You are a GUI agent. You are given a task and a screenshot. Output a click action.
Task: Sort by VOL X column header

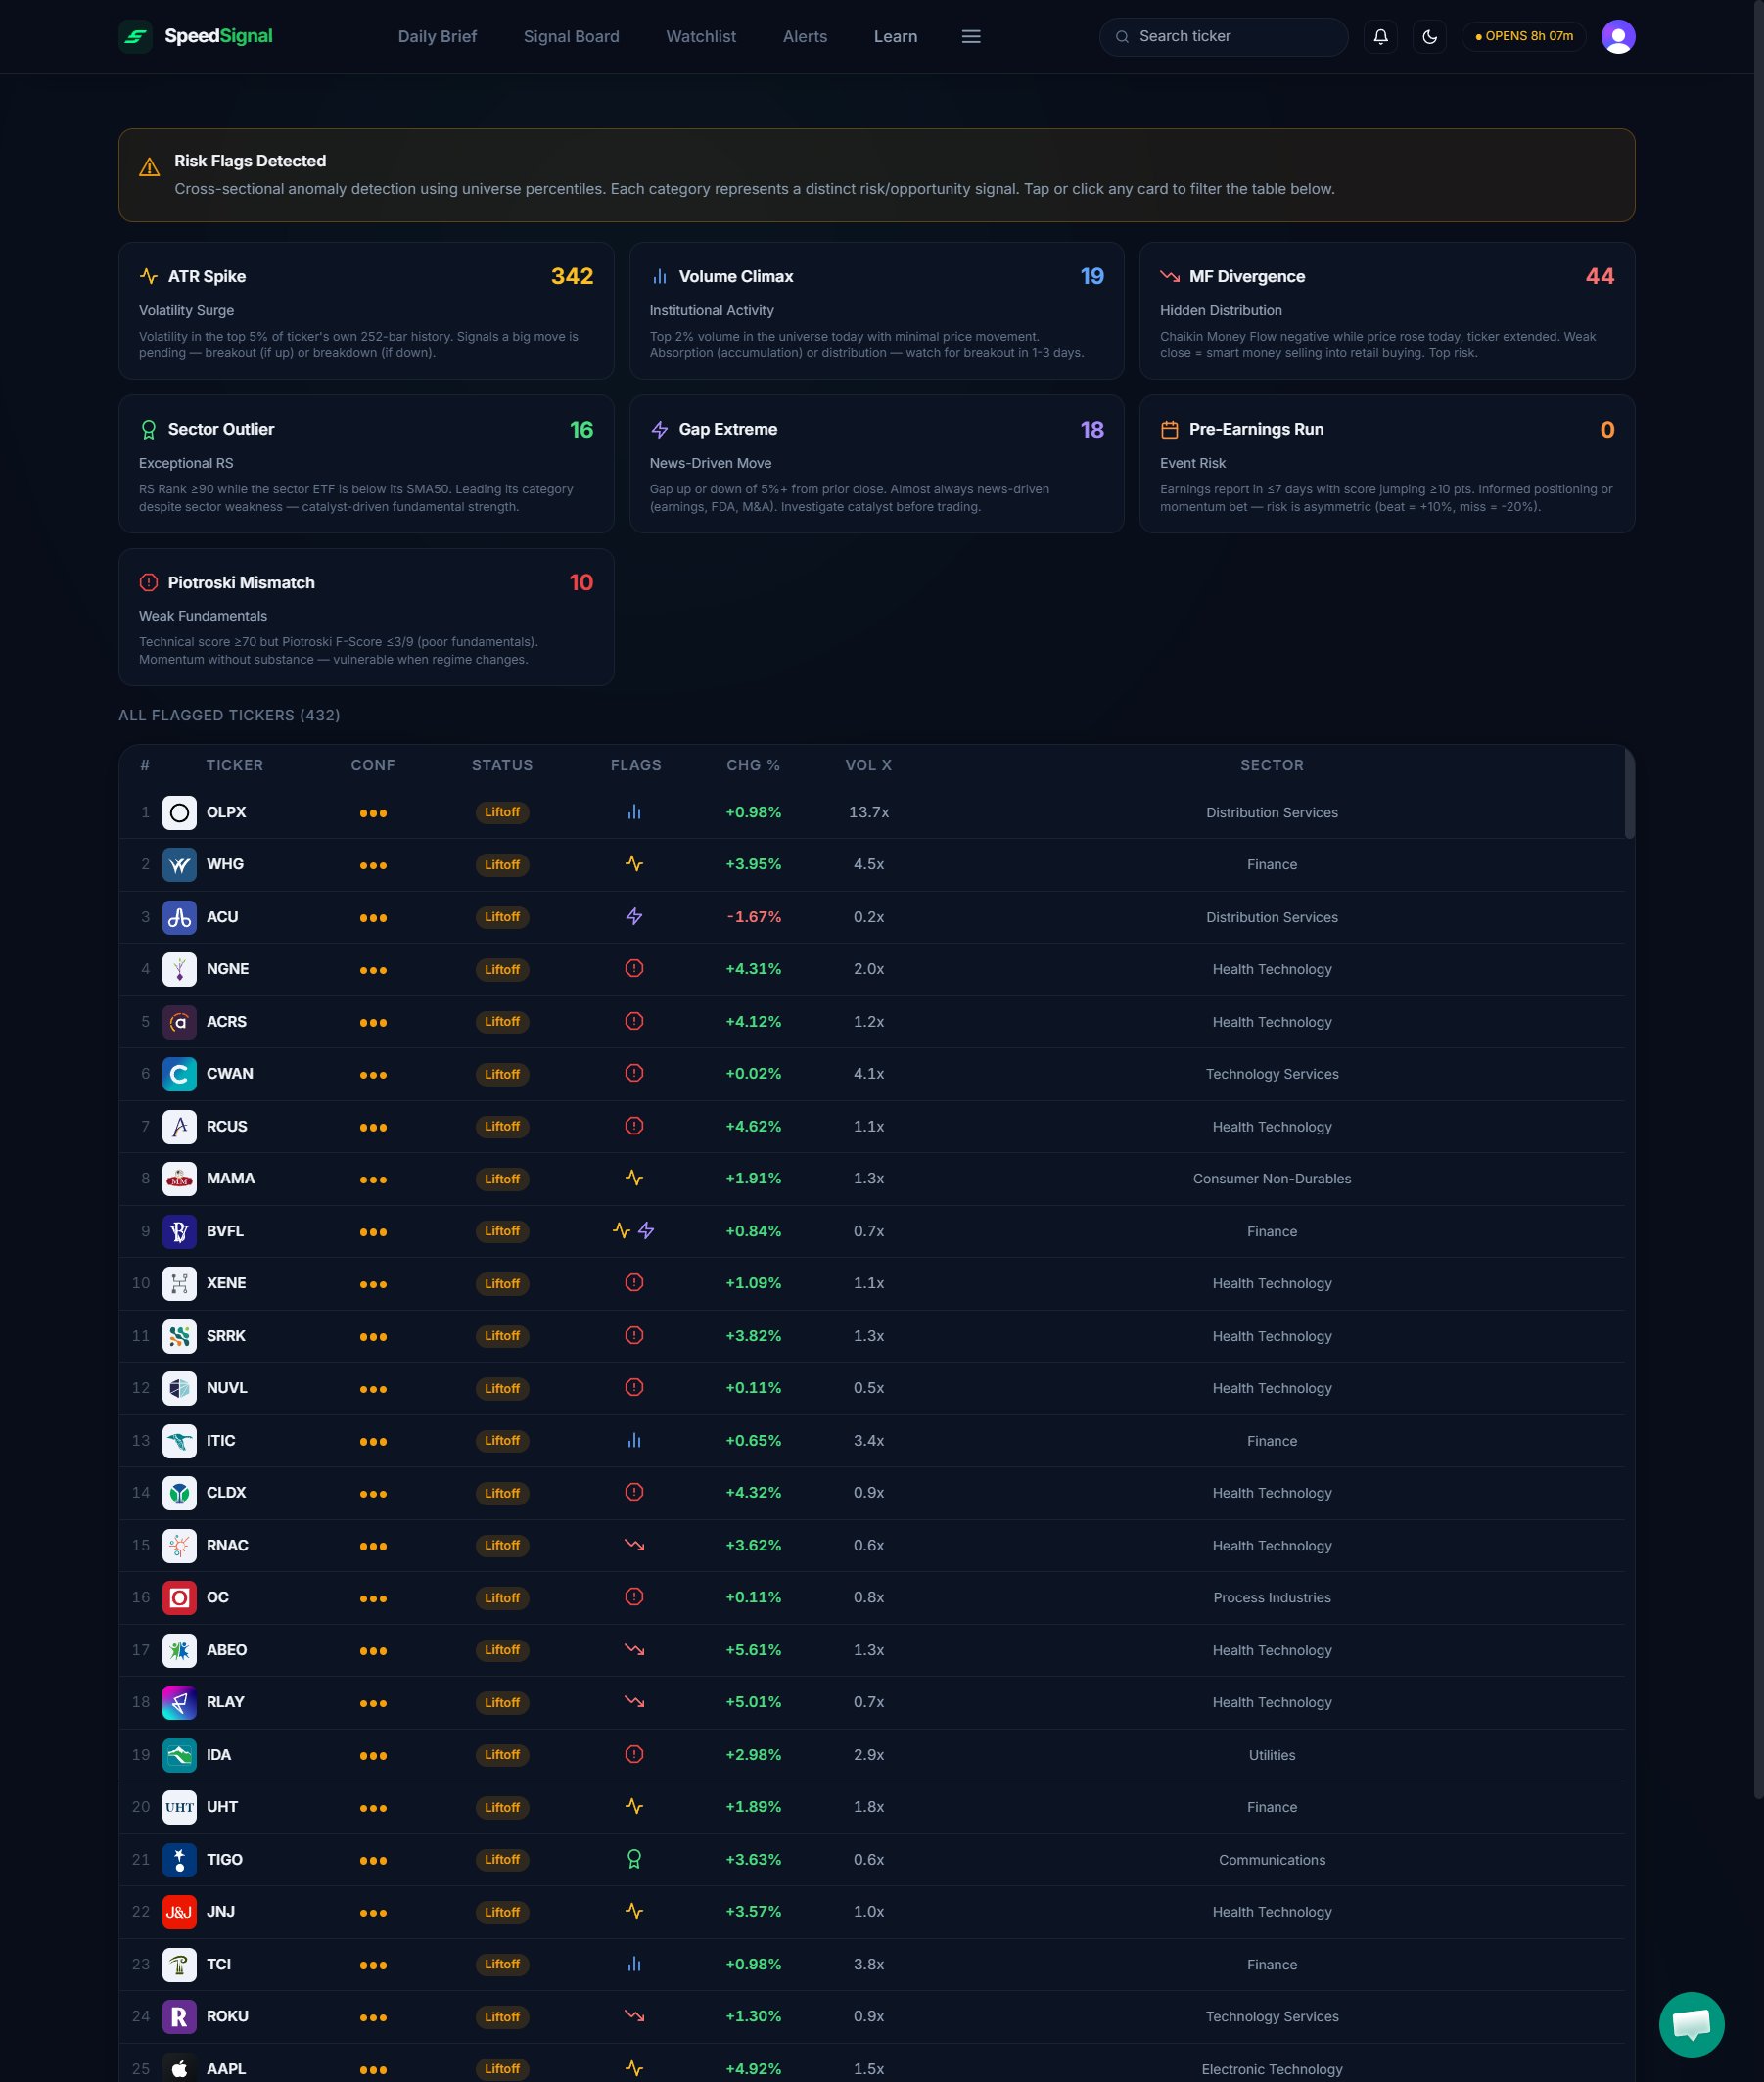tap(868, 765)
